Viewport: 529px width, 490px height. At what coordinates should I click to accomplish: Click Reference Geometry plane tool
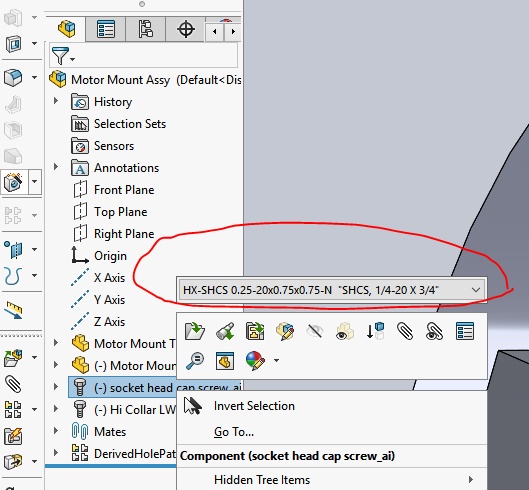(13, 249)
